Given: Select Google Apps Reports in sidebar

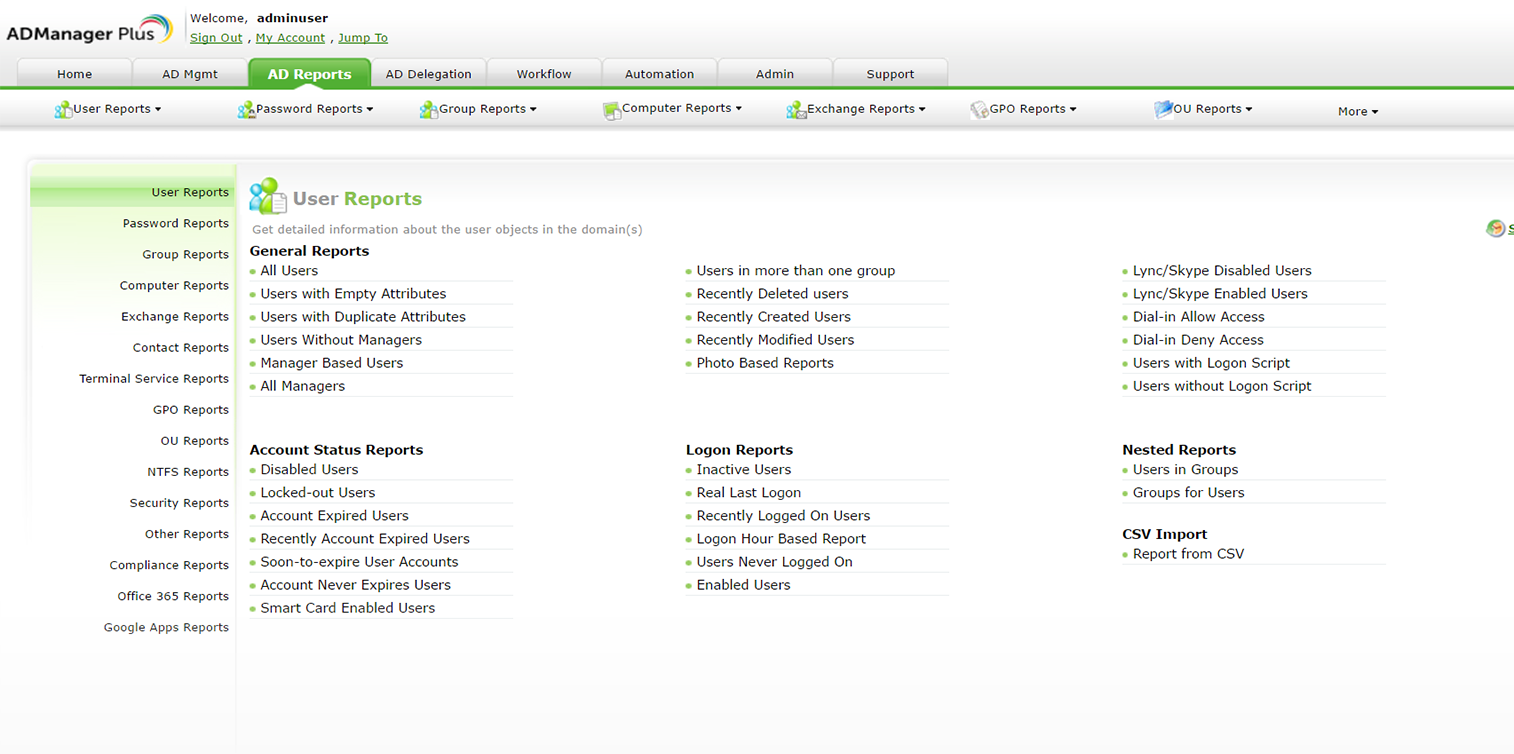Looking at the screenshot, I should coord(166,628).
